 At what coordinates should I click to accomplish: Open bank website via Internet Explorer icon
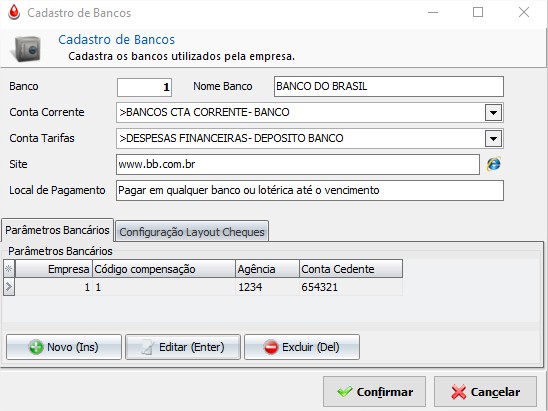click(x=493, y=164)
